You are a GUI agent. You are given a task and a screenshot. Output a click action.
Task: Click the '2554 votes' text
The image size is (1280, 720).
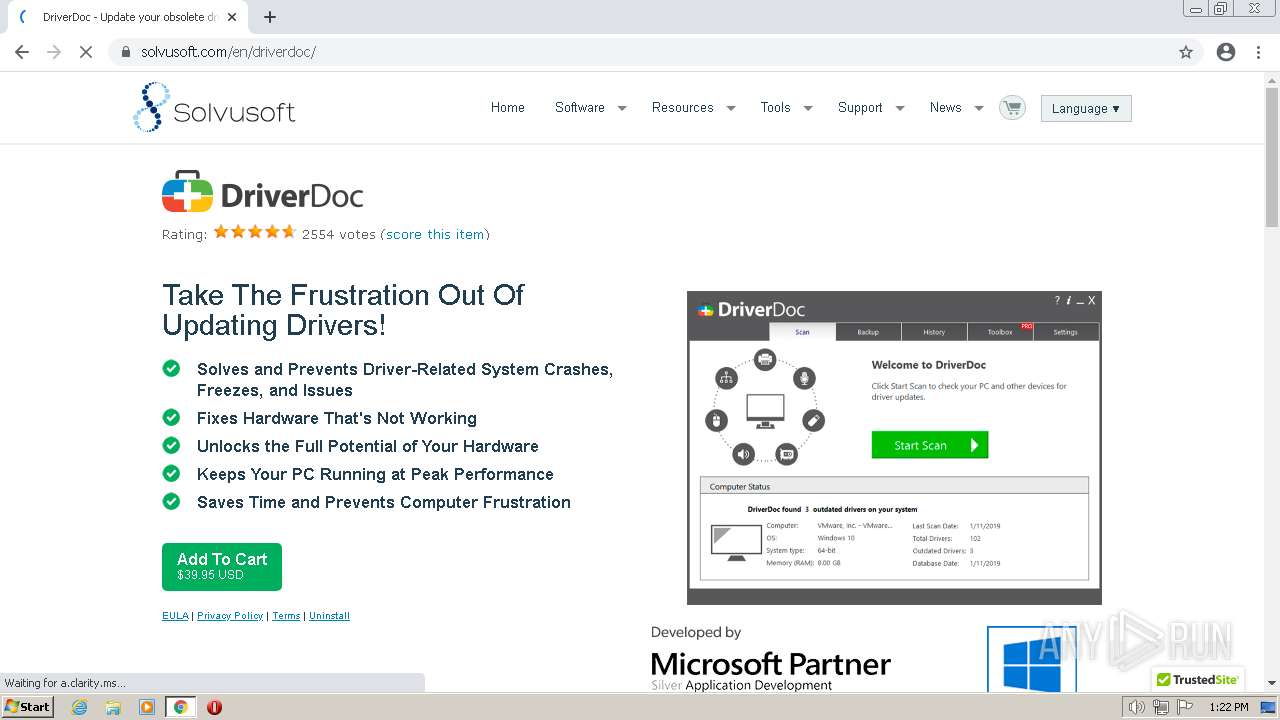tap(339, 234)
